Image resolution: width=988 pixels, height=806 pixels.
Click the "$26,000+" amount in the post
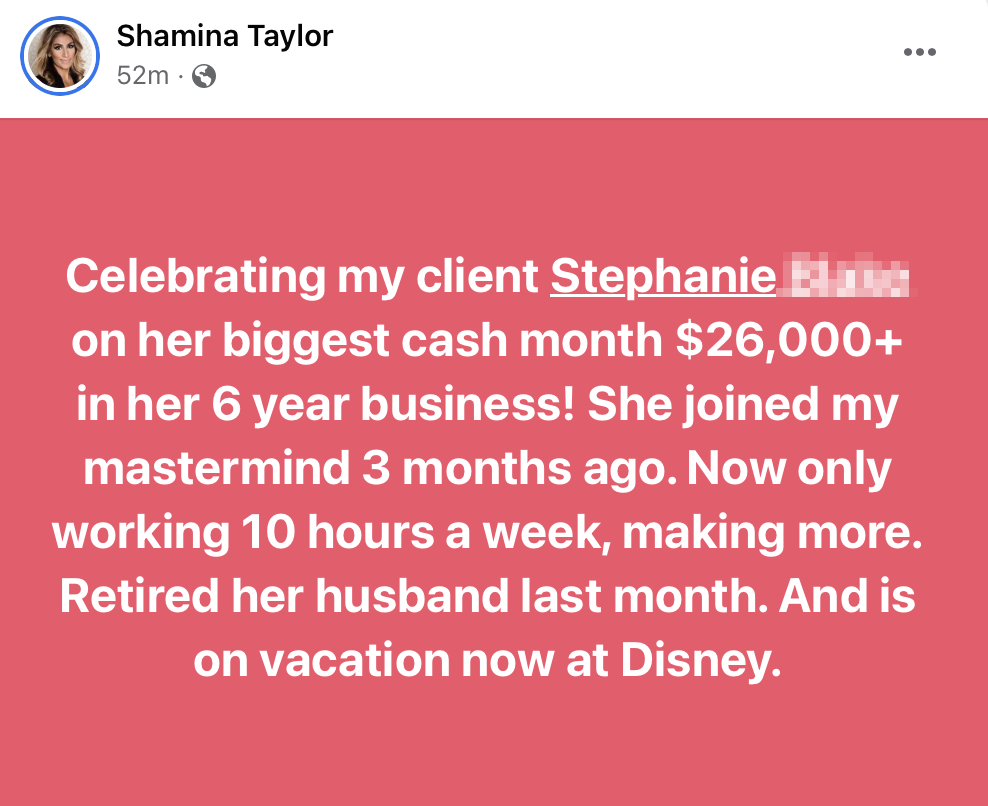789,341
